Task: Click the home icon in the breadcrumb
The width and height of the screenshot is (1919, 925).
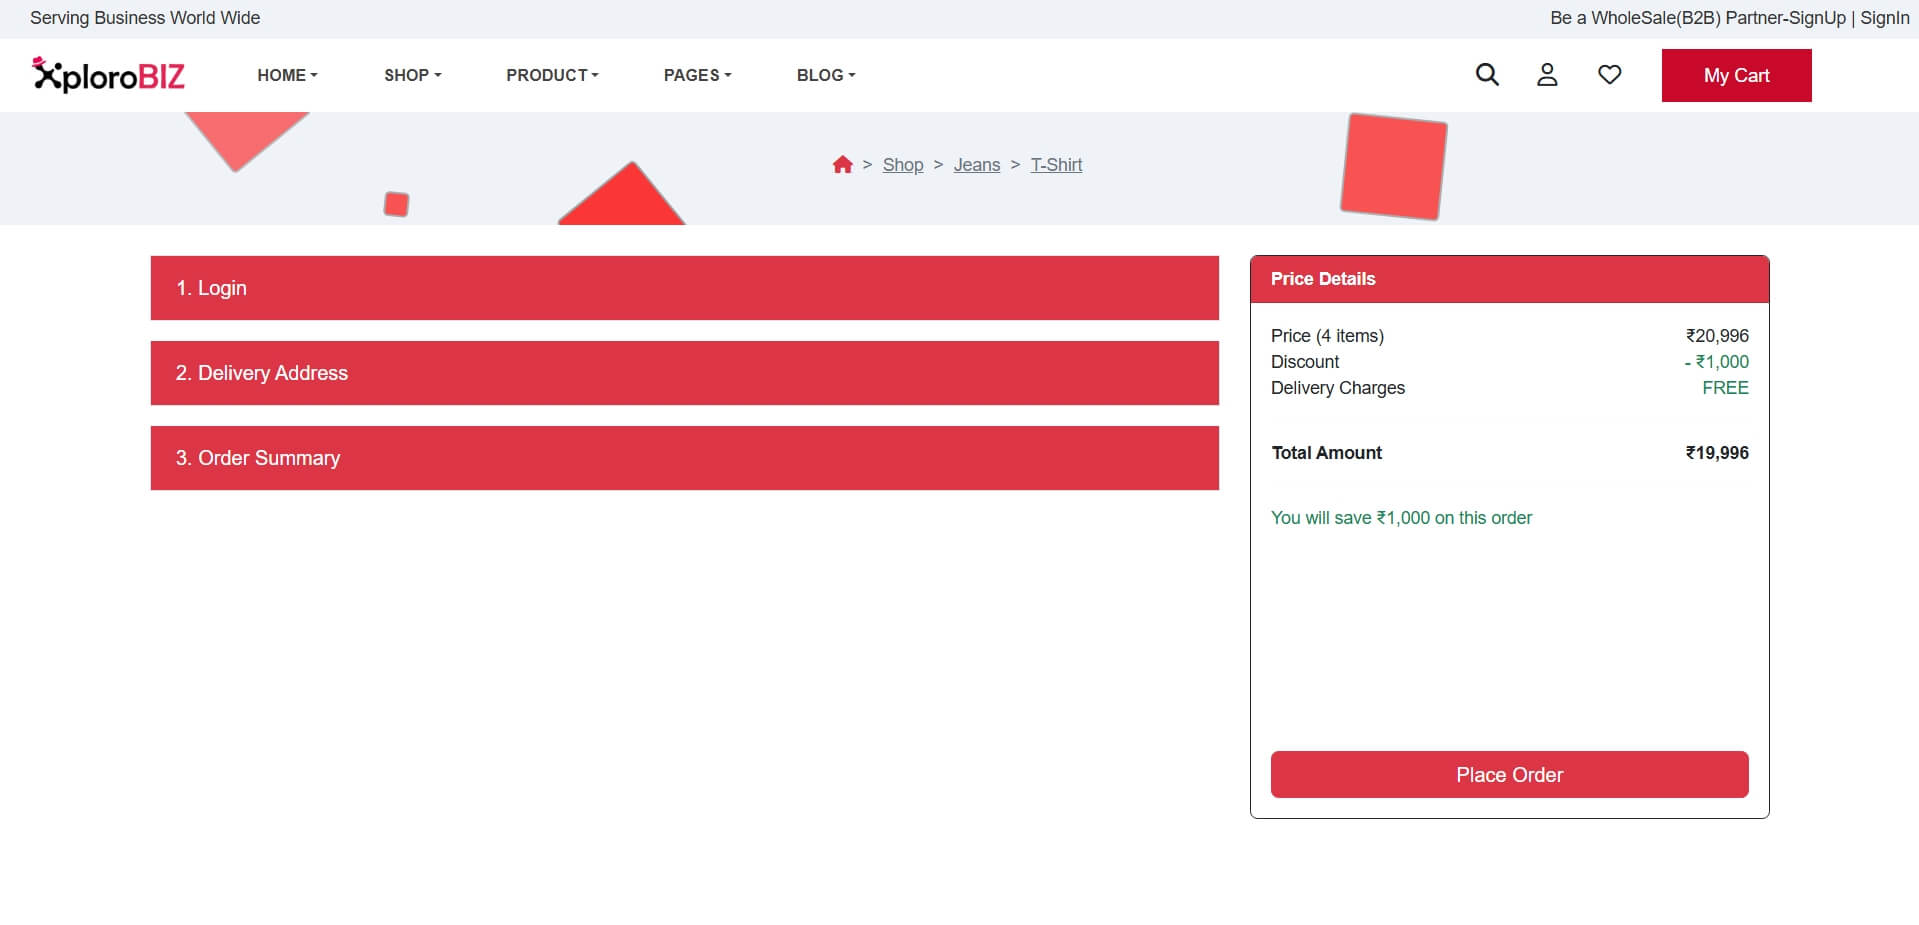Action: click(843, 164)
